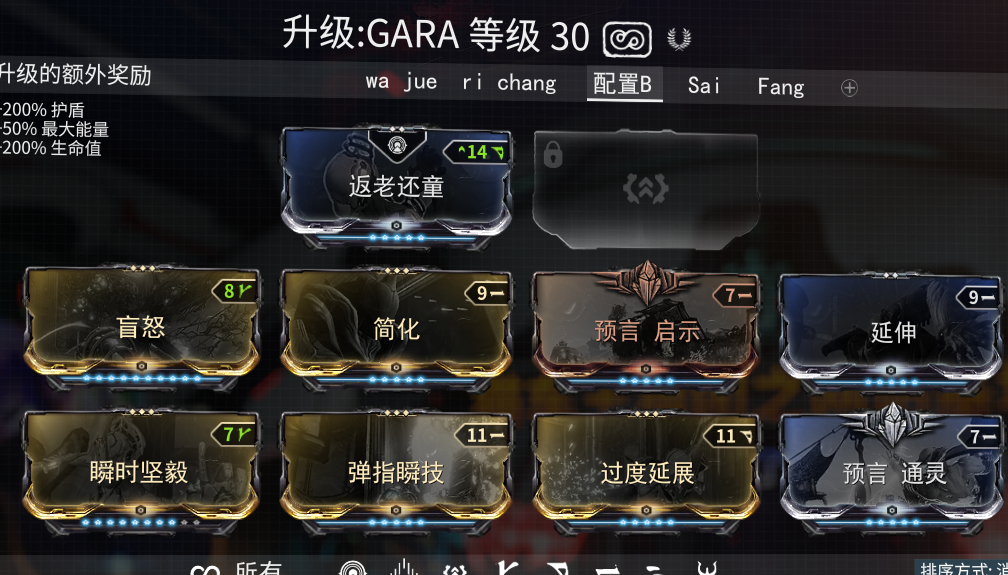Viewport: 1008px width, 575px height.
Task: Click the 14 drain polarity badge
Action: [x=478, y=152]
